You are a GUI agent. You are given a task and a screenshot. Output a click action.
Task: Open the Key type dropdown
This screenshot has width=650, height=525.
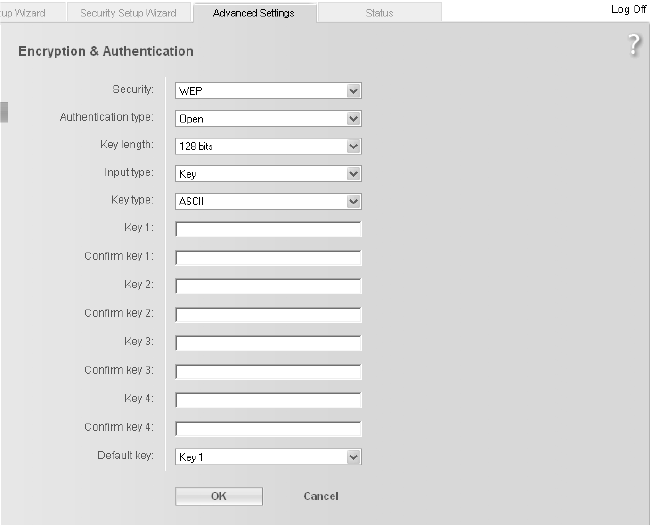click(x=267, y=201)
